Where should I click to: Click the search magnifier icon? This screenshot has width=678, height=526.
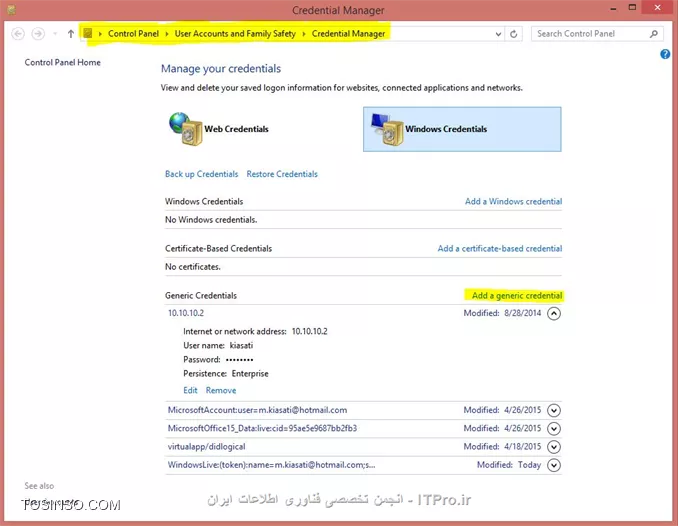point(654,34)
